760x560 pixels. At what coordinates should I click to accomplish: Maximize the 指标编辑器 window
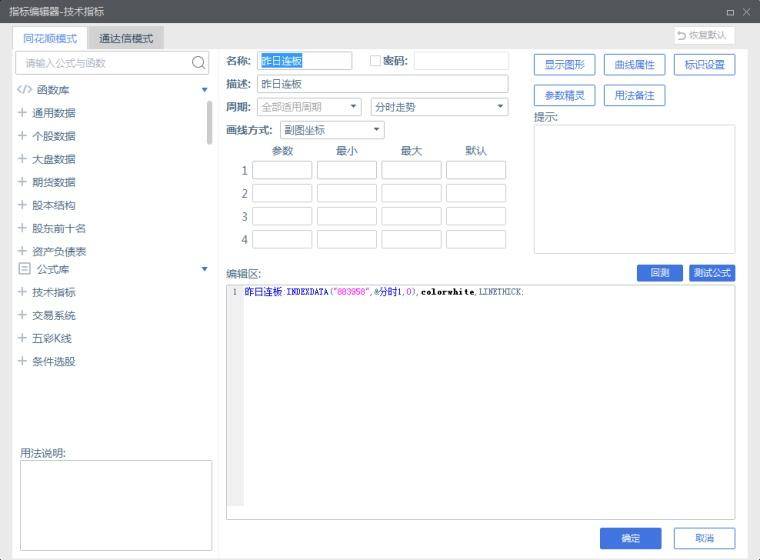tap(730, 12)
